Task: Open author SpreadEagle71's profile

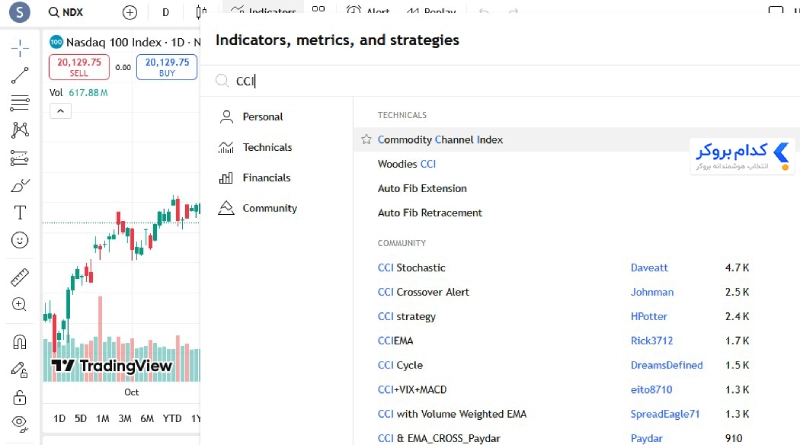Action: (x=665, y=414)
